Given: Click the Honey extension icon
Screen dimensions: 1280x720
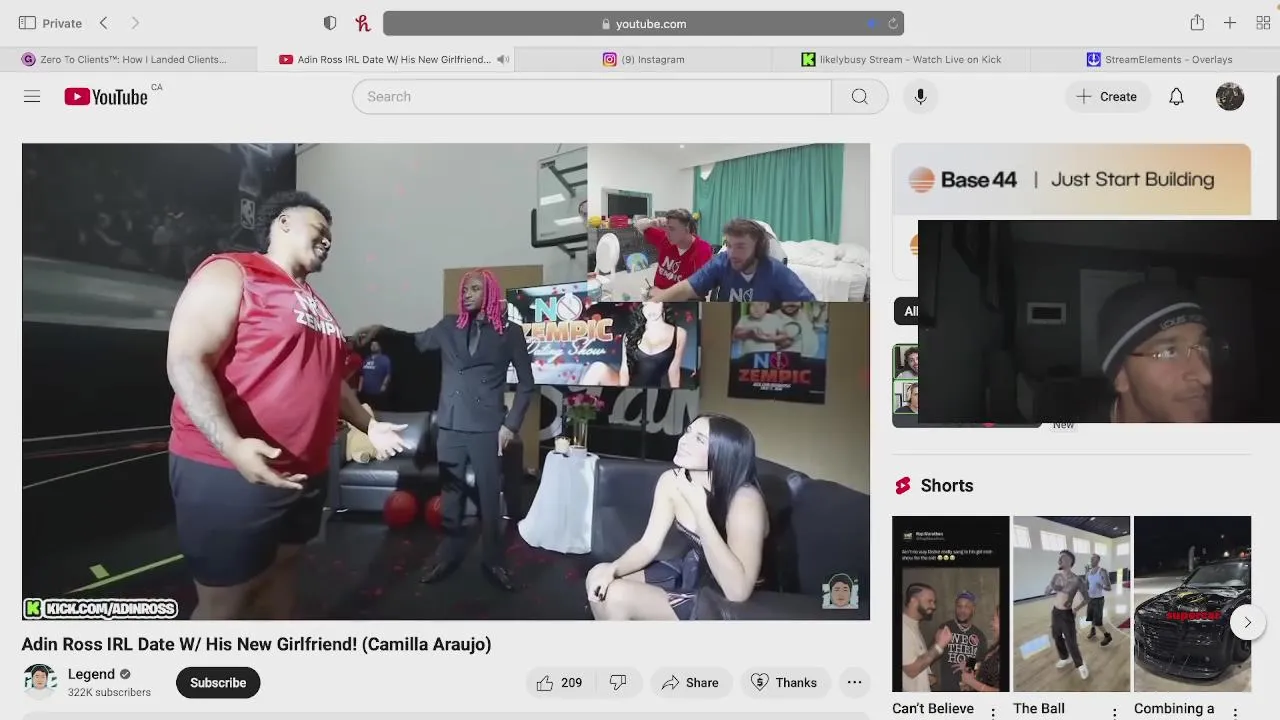Looking at the screenshot, I should (x=362, y=23).
